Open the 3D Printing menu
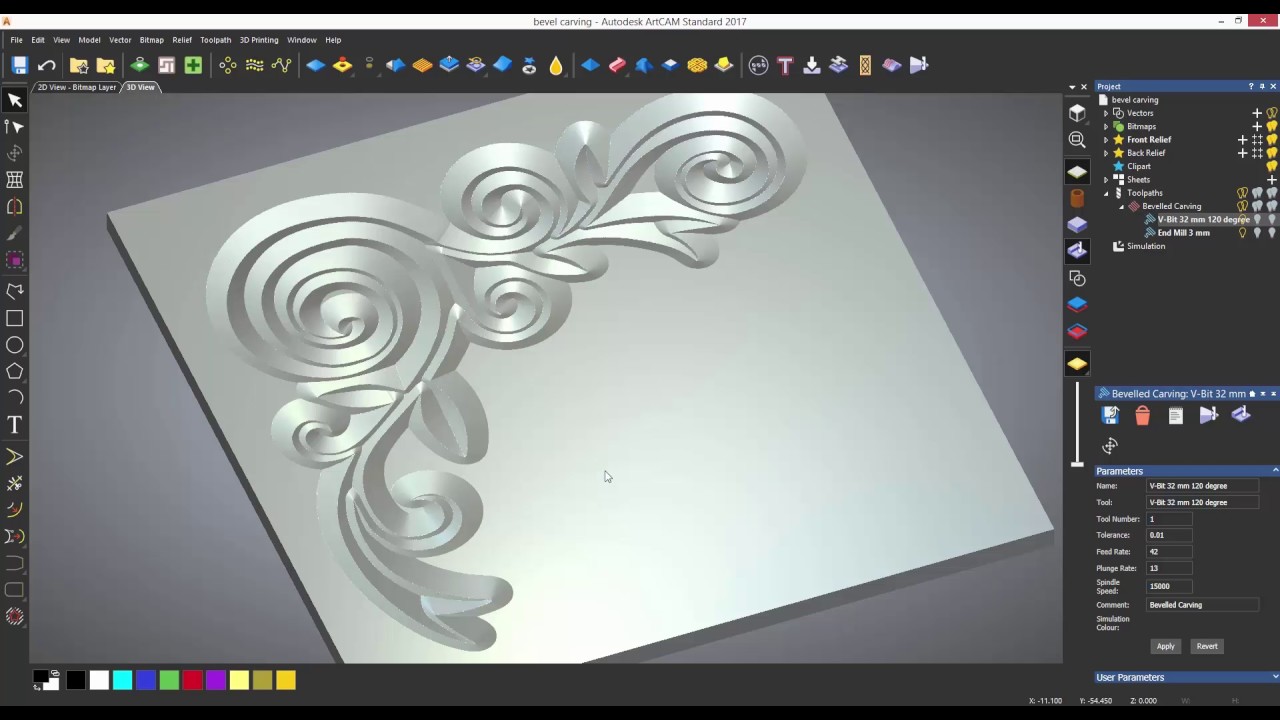The width and height of the screenshot is (1280, 720). click(259, 40)
